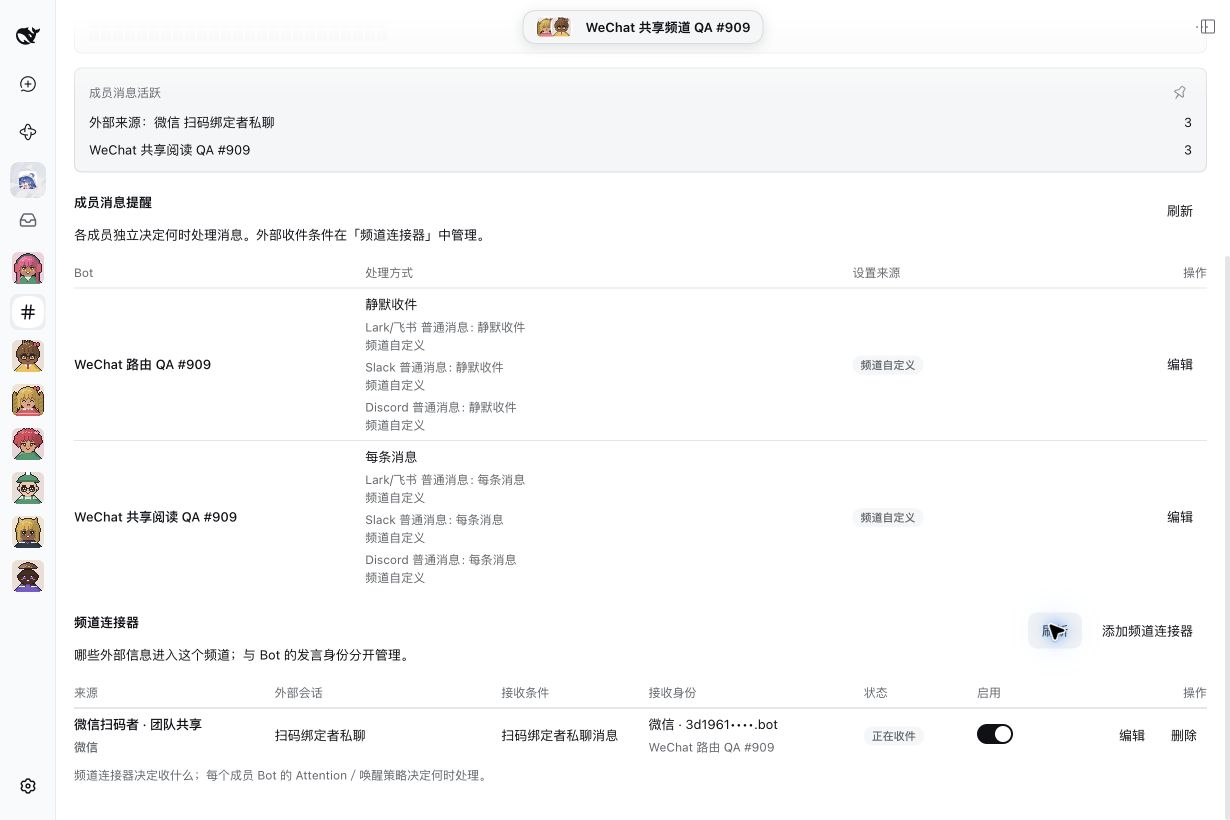The height and width of the screenshot is (820, 1230).
Task: Open the inbox tray icon
Action: point(28,220)
